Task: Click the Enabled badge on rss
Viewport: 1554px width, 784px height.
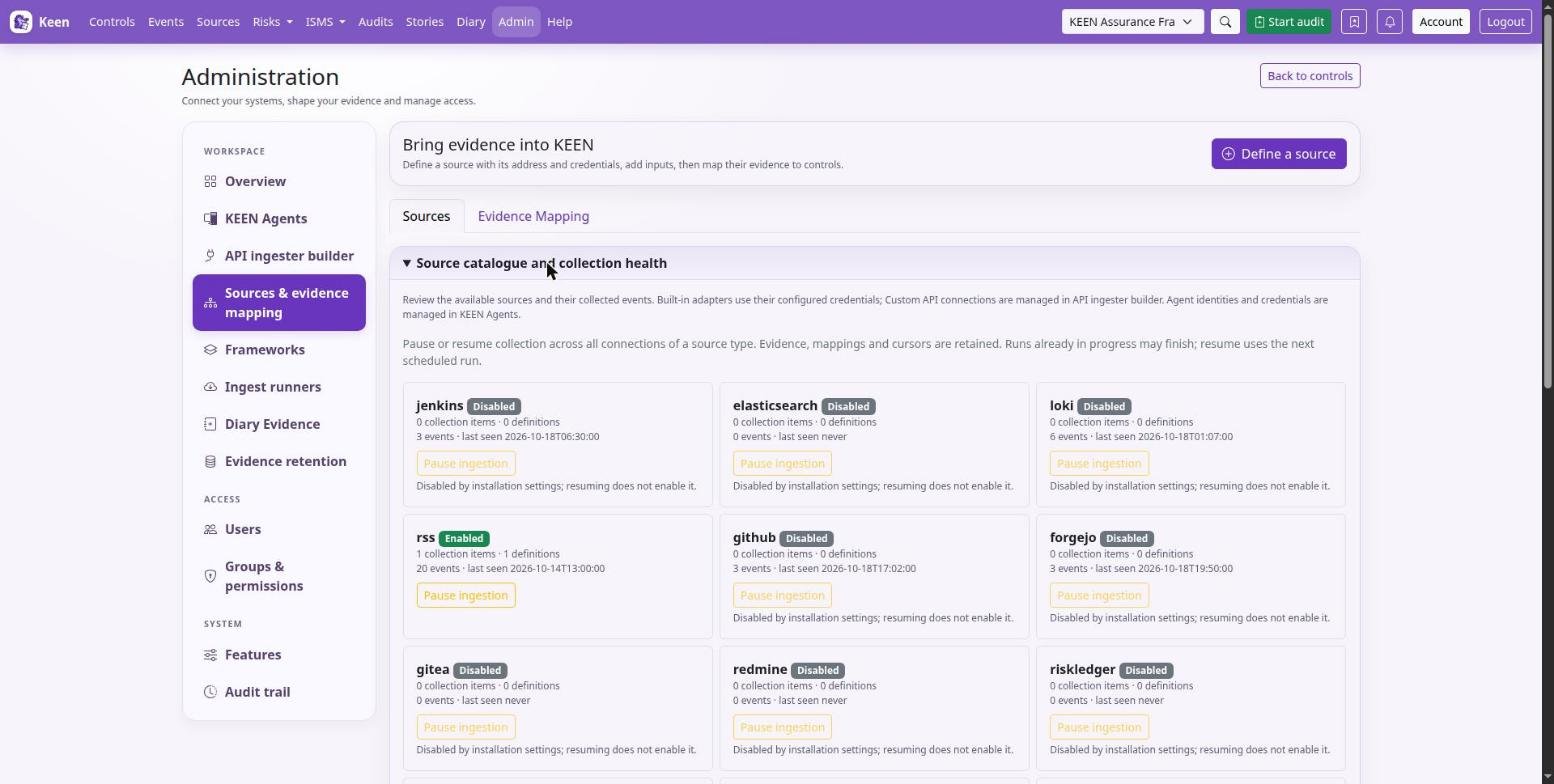Action: (464, 539)
